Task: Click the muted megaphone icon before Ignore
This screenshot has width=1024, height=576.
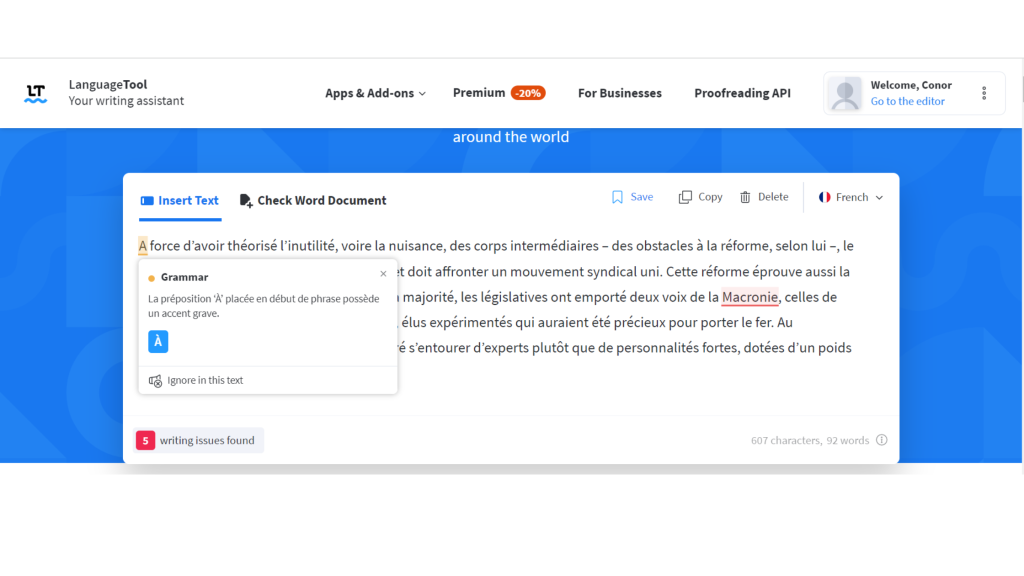Action: pos(155,380)
